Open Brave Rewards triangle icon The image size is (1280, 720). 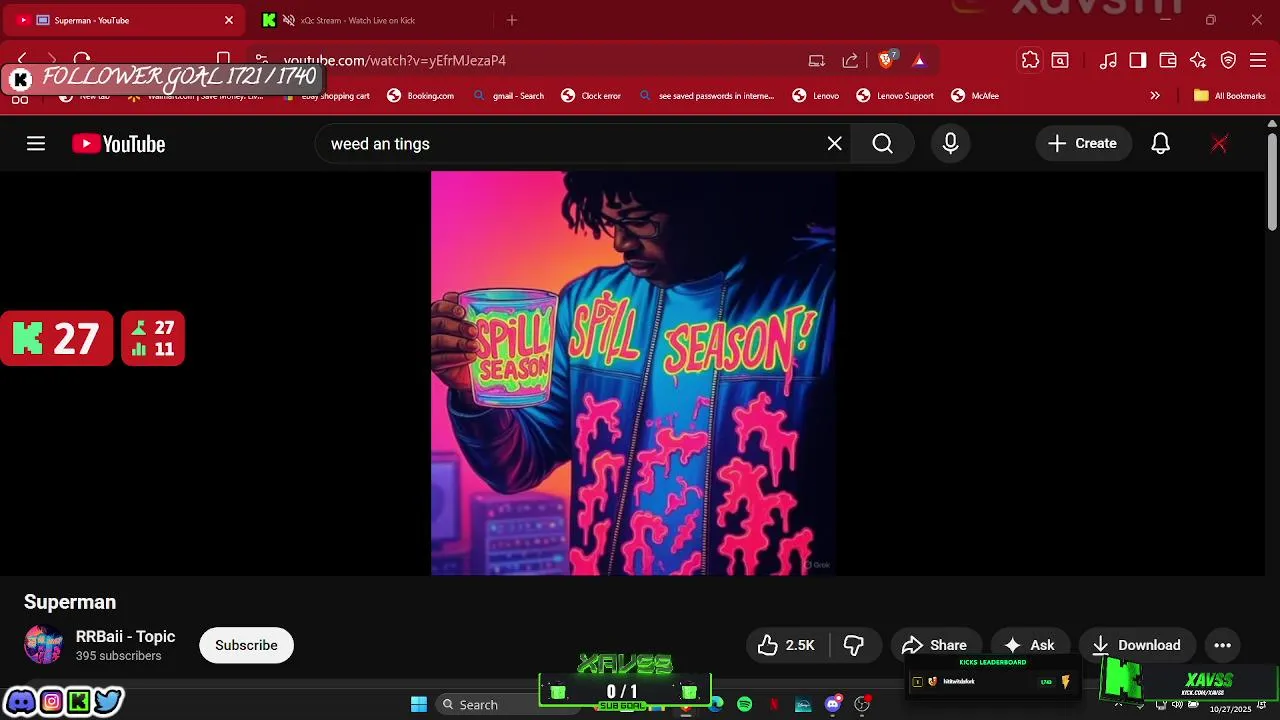(x=918, y=60)
